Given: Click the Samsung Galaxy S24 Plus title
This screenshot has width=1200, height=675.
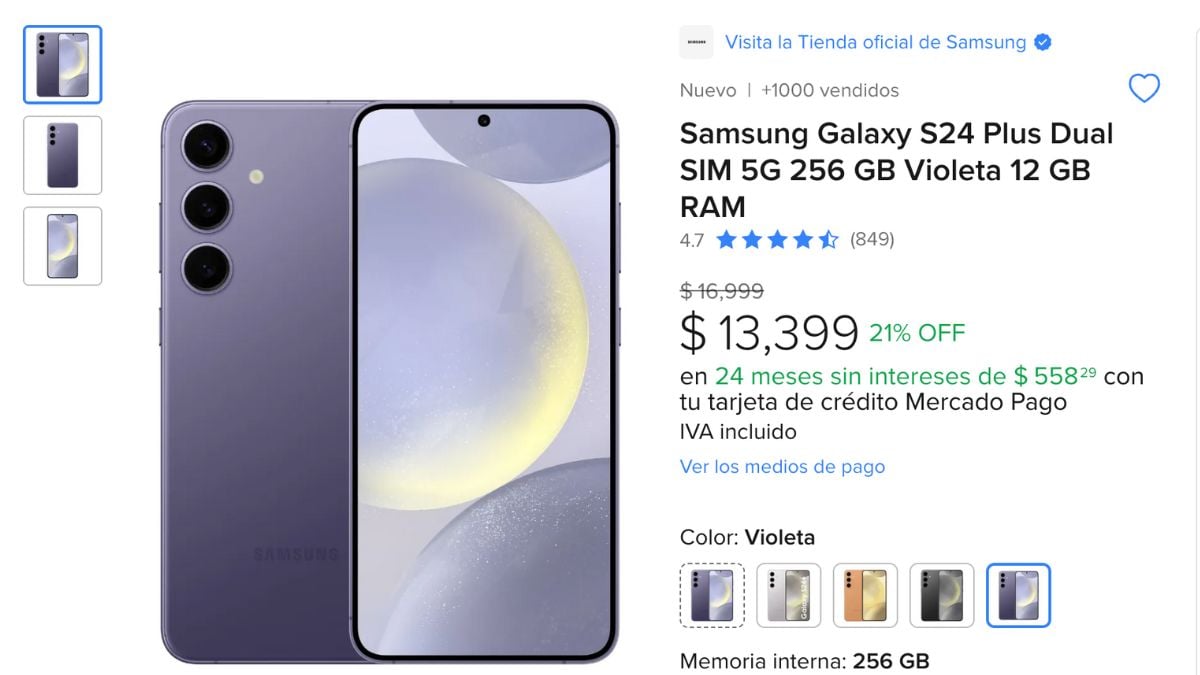Looking at the screenshot, I should coord(897,170).
